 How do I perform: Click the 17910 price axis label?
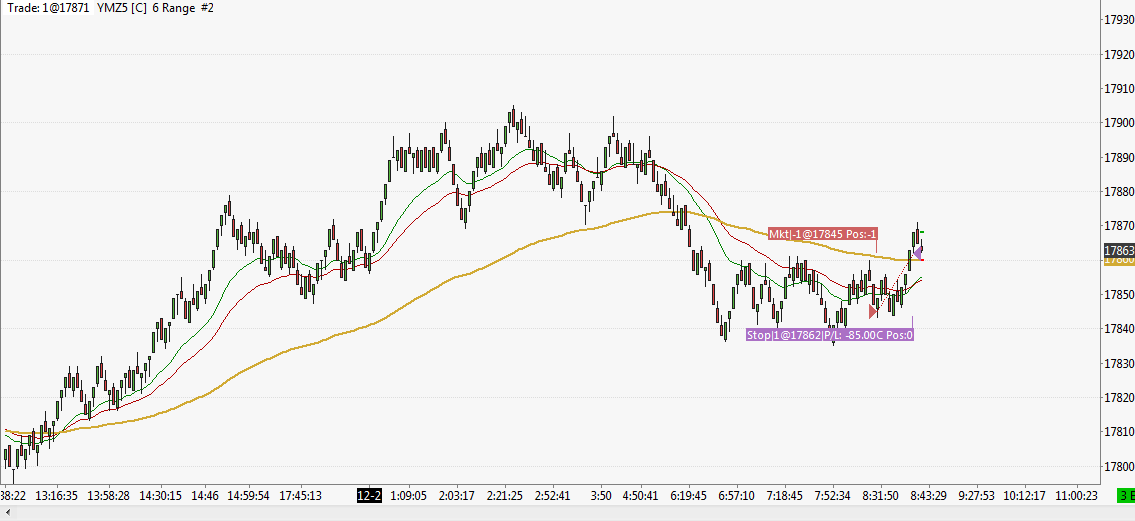1119,89
